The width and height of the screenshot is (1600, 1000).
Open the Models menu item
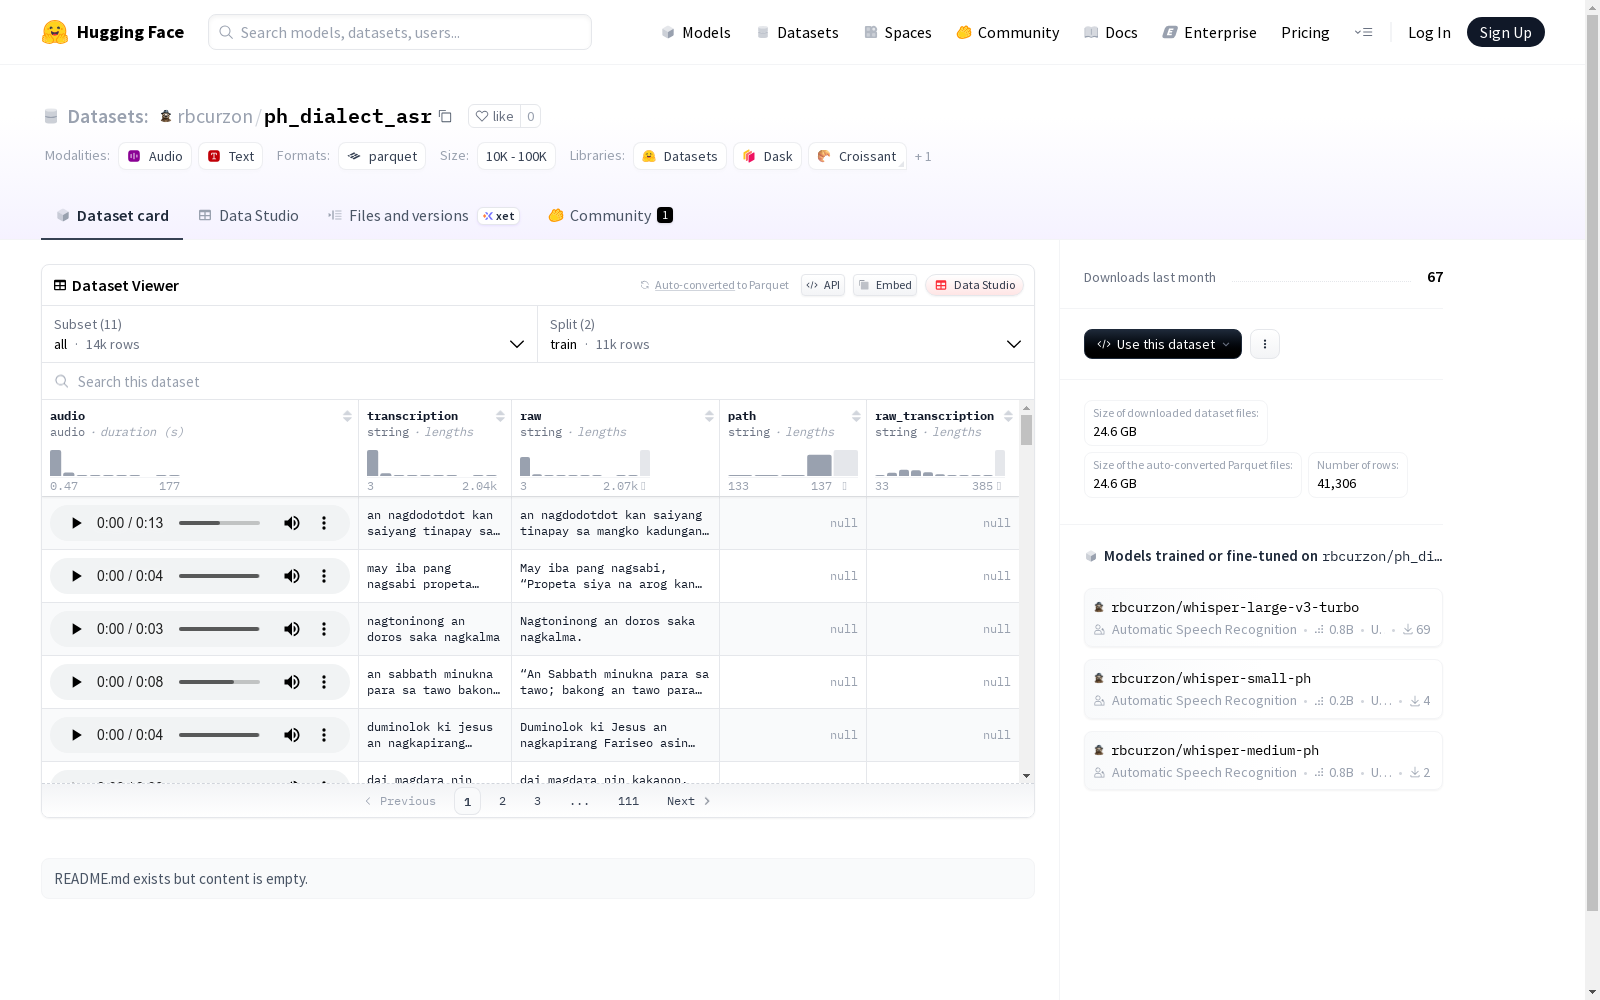click(x=696, y=32)
